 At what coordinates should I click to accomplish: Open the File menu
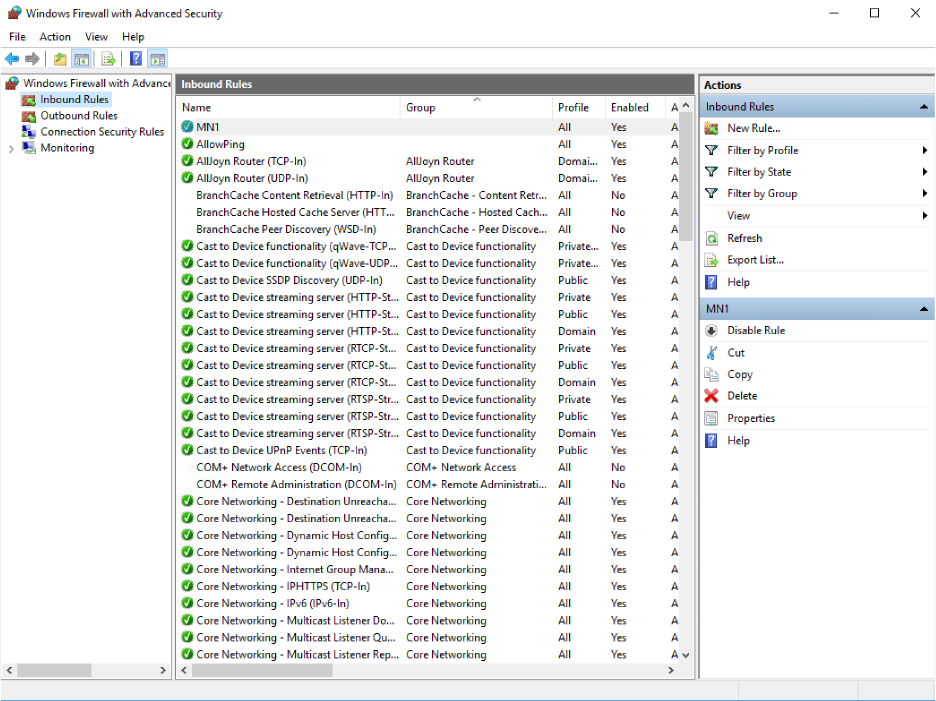[17, 37]
